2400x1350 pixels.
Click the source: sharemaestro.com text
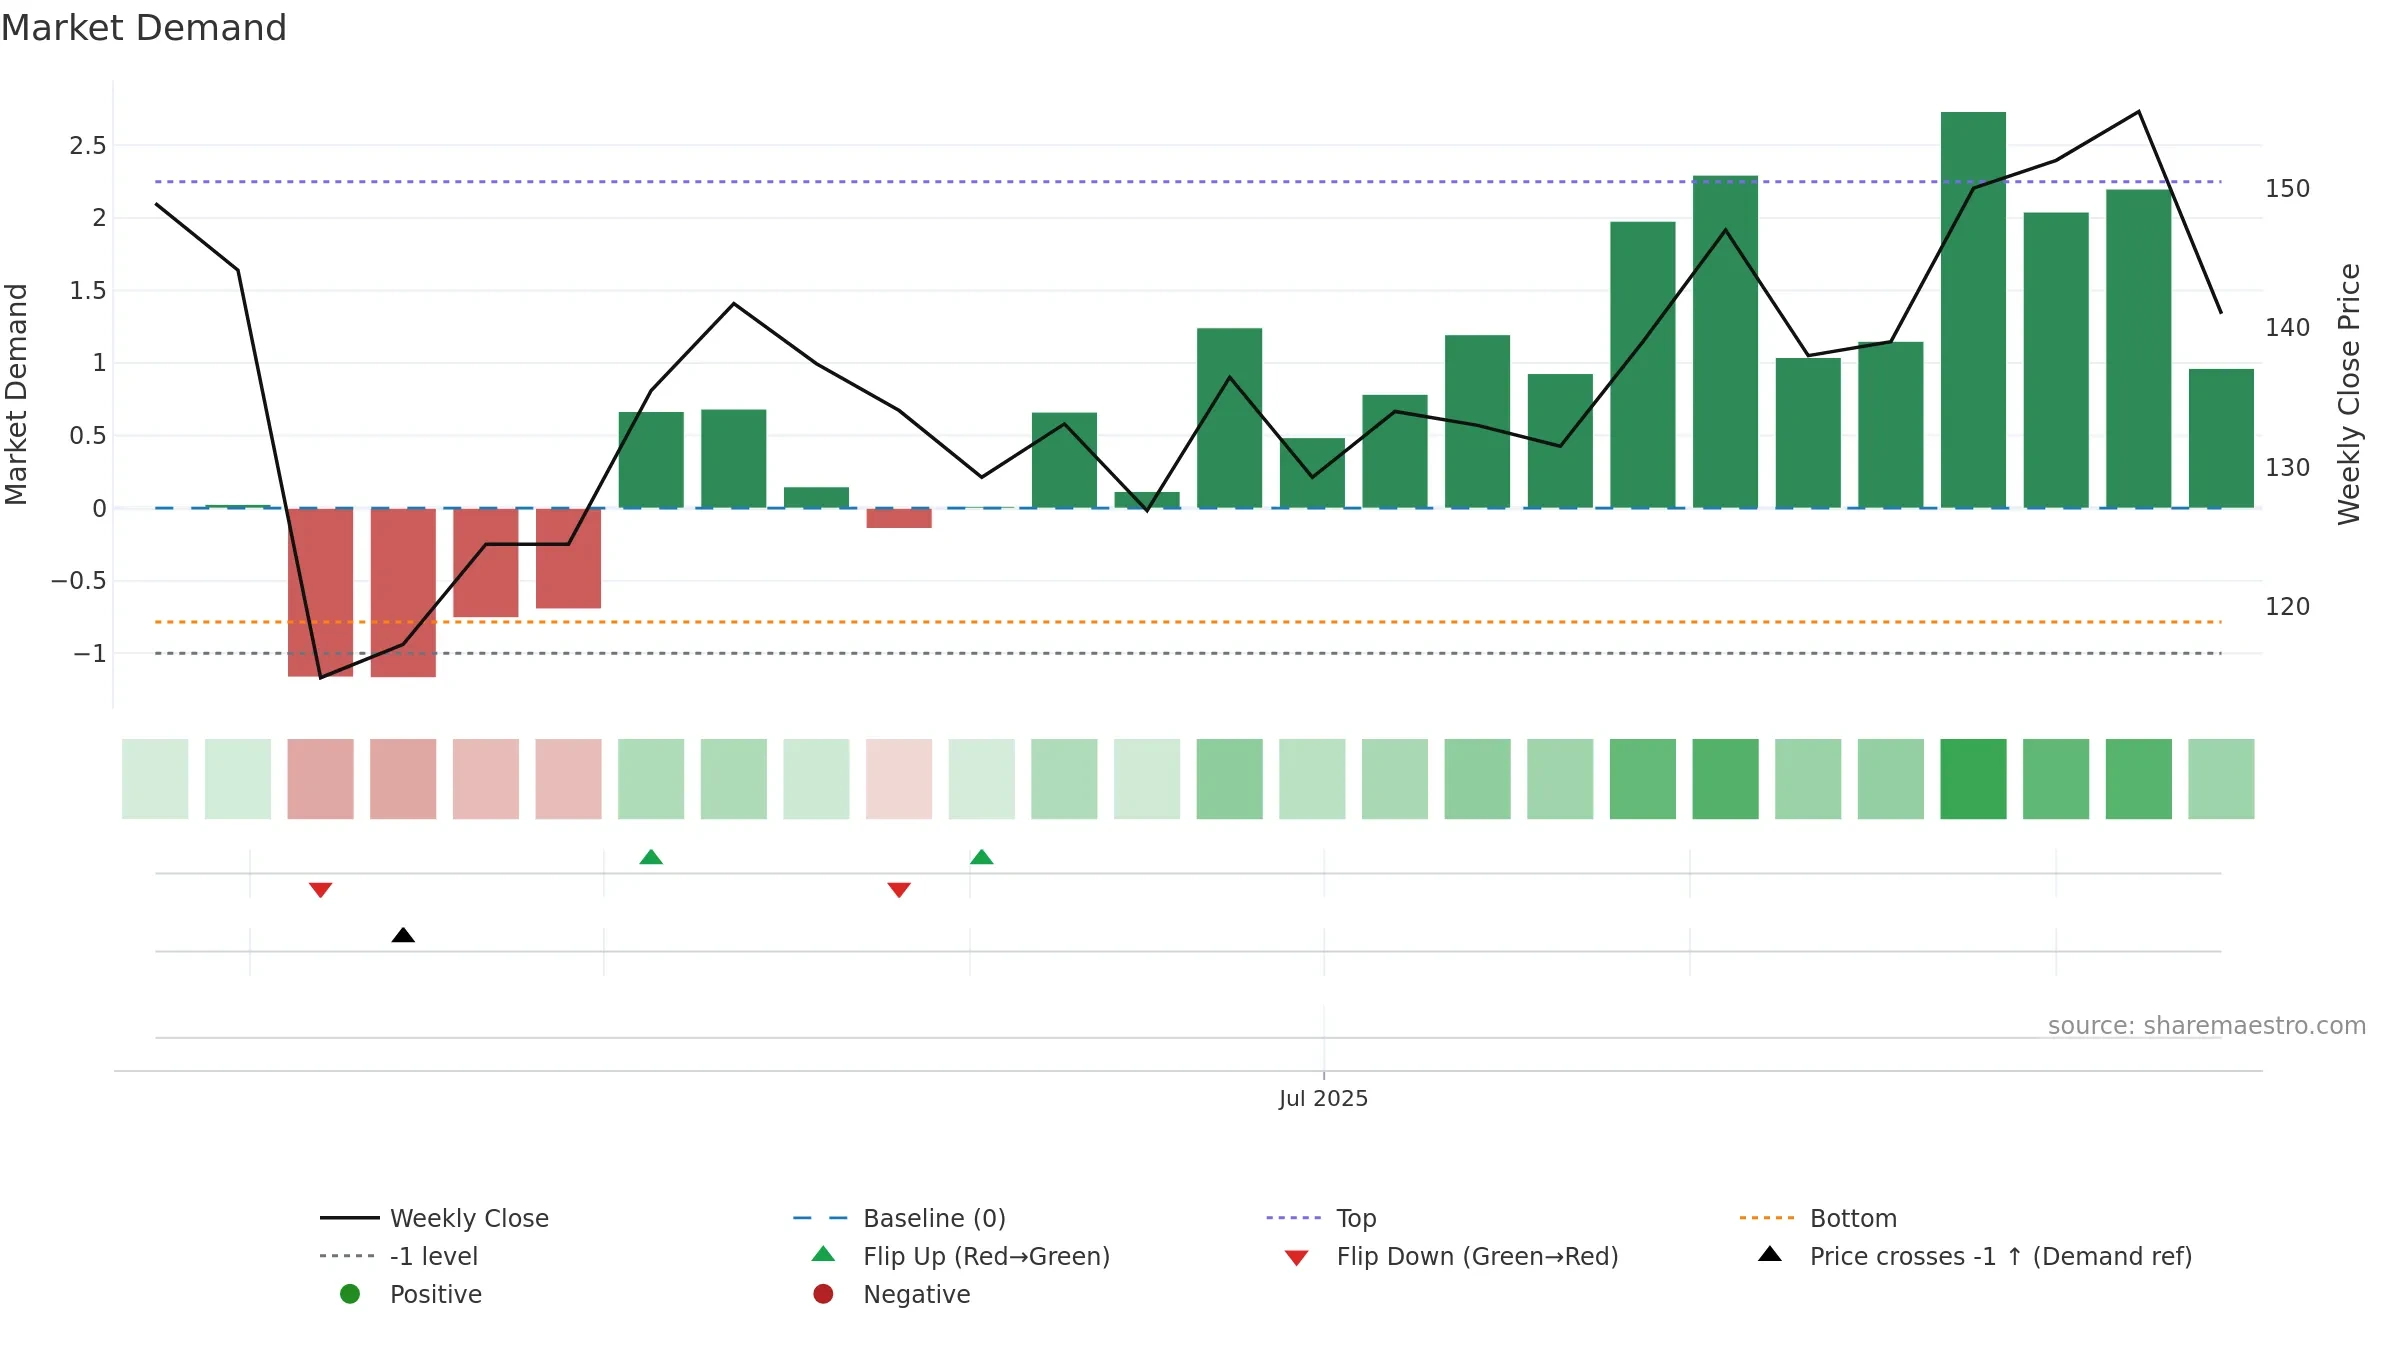coord(2207,1025)
